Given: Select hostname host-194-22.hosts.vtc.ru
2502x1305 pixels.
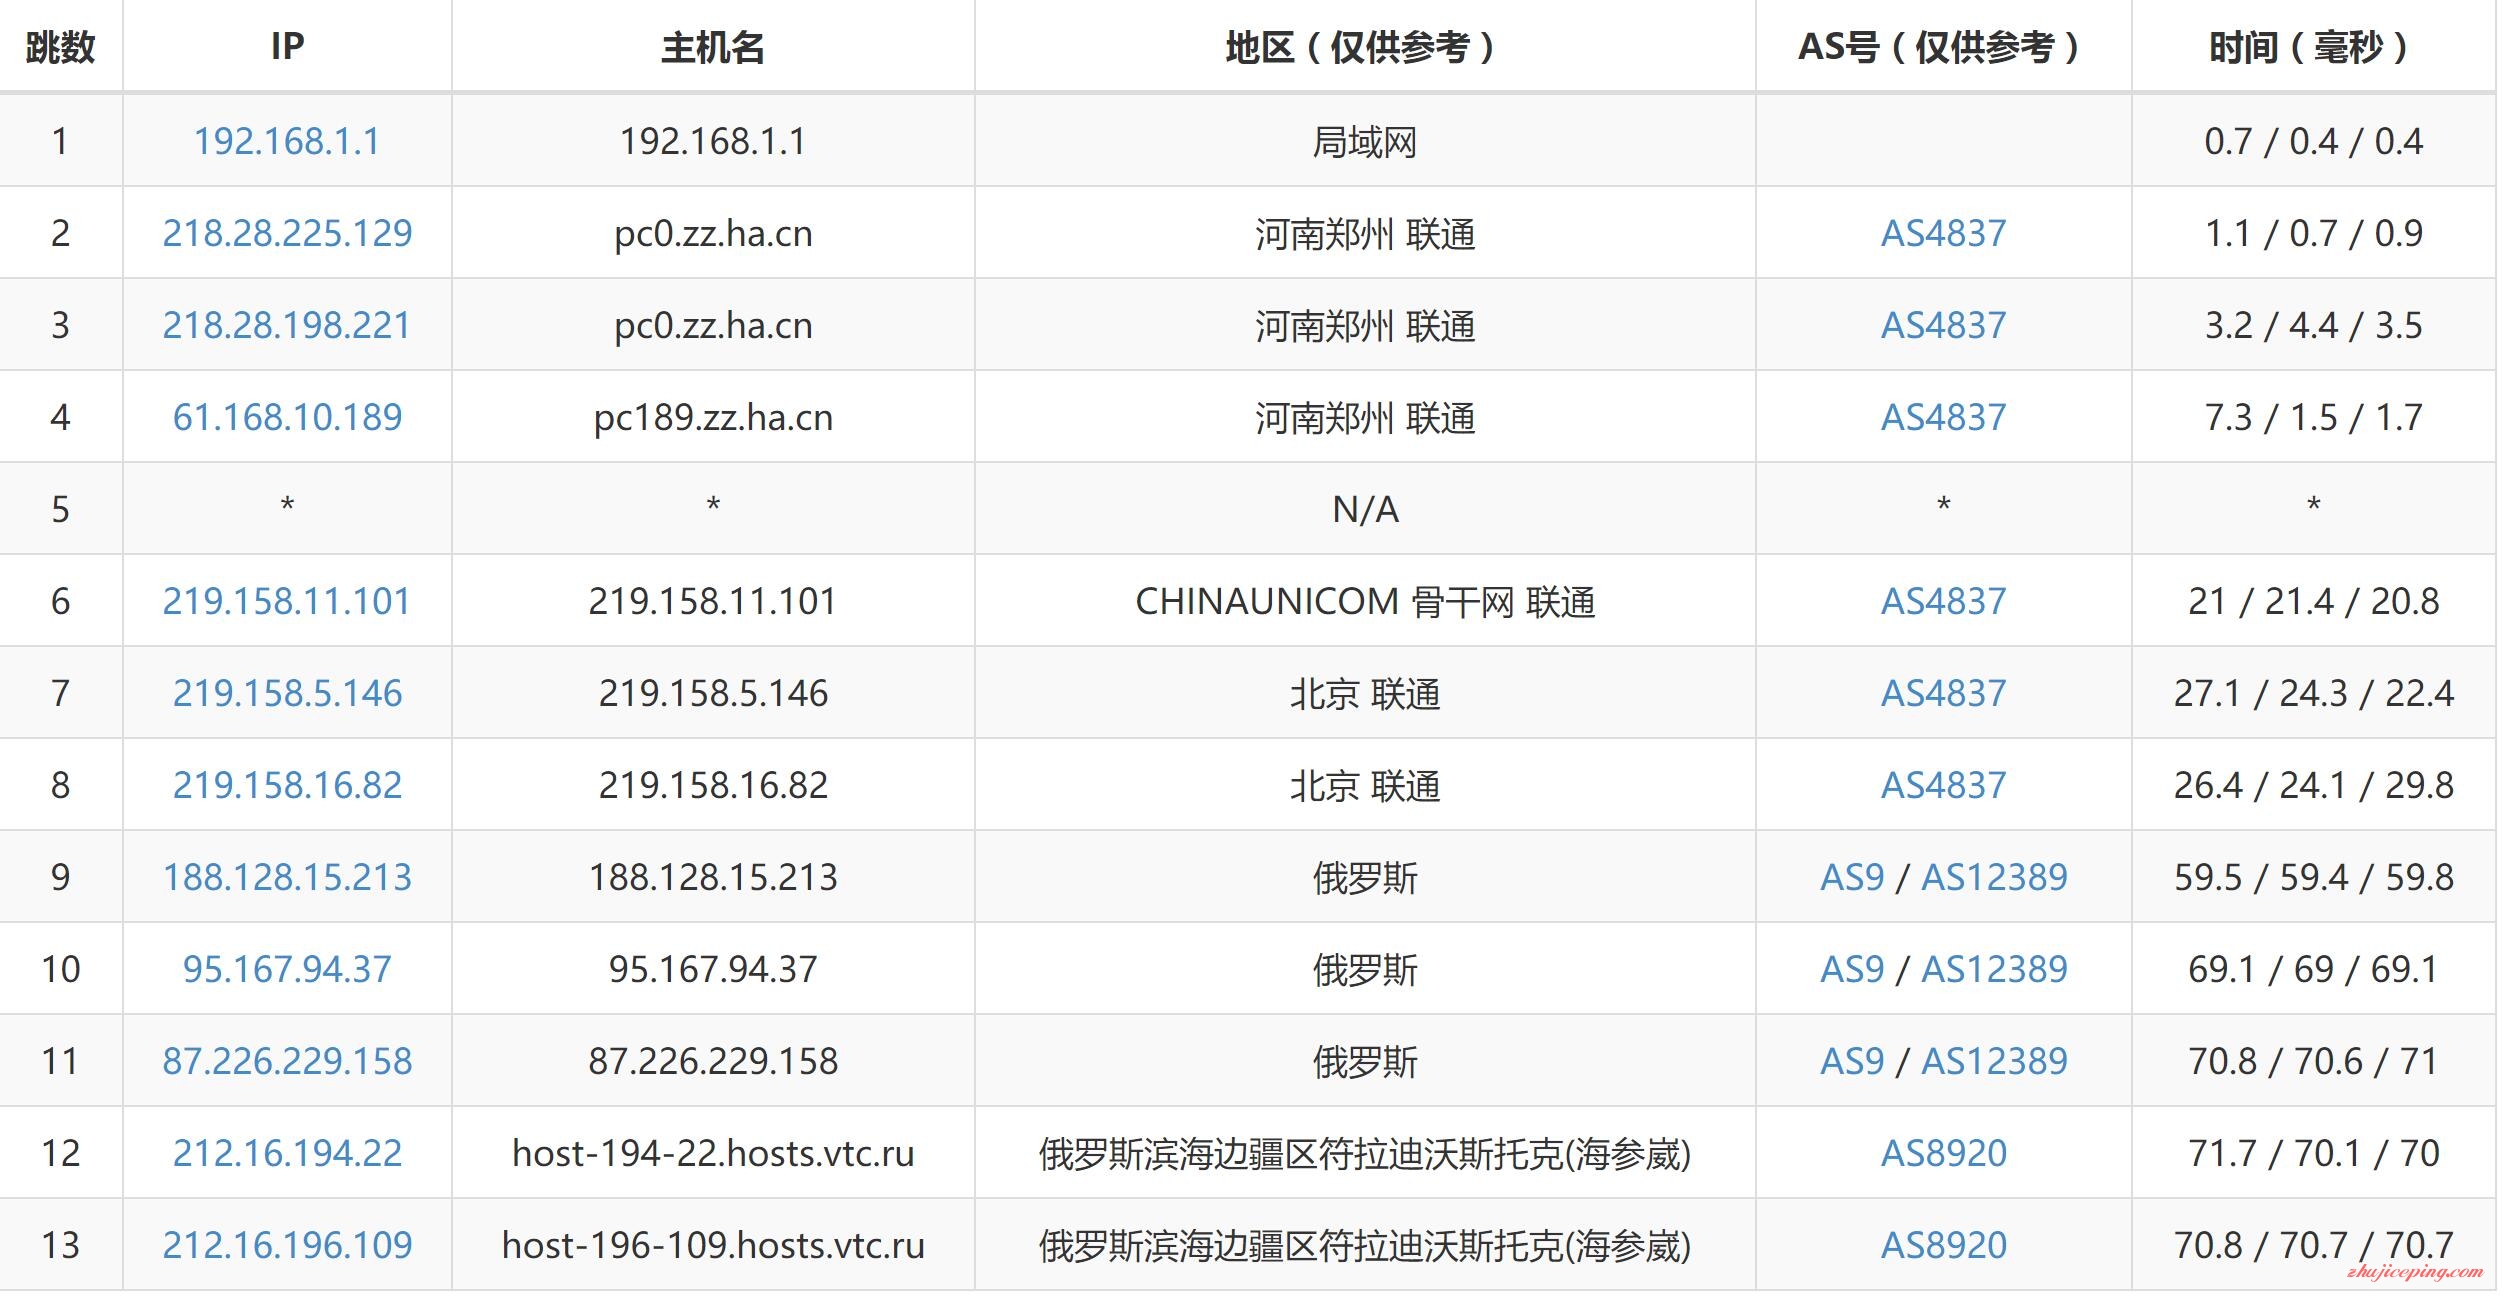Looking at the screenshot, I should point(713,1153).
